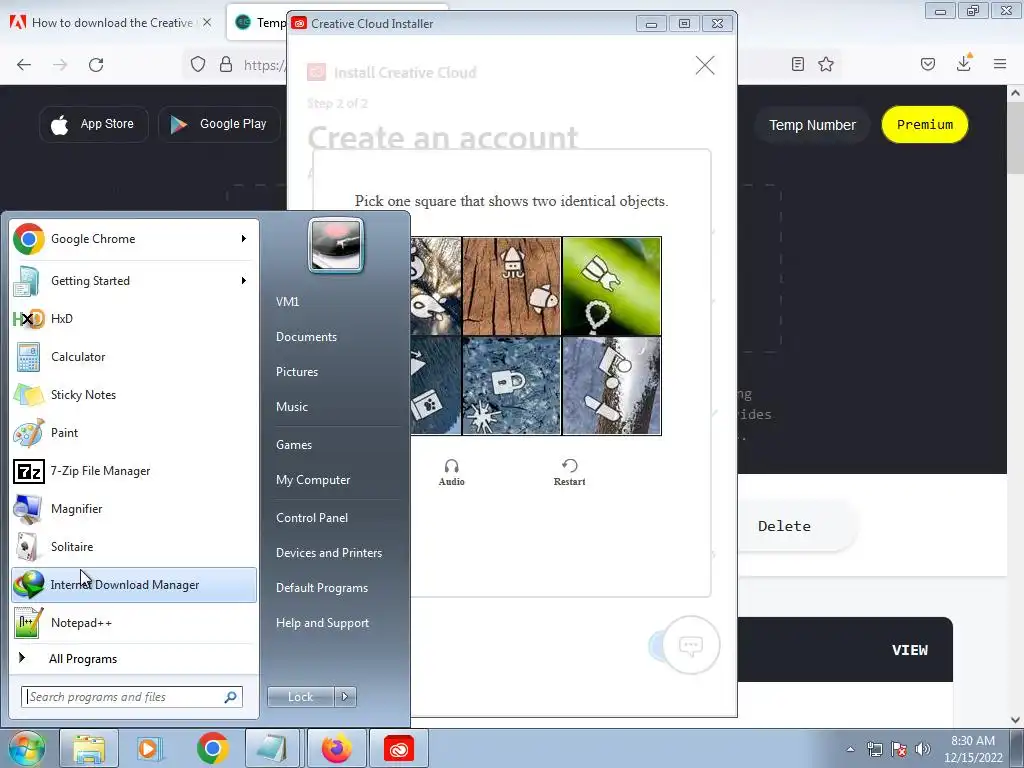Viewport: 1024px width, 768px height.
Task: Click the yellow Premium button
Action: pyautogui.click(x=925, y=125)
